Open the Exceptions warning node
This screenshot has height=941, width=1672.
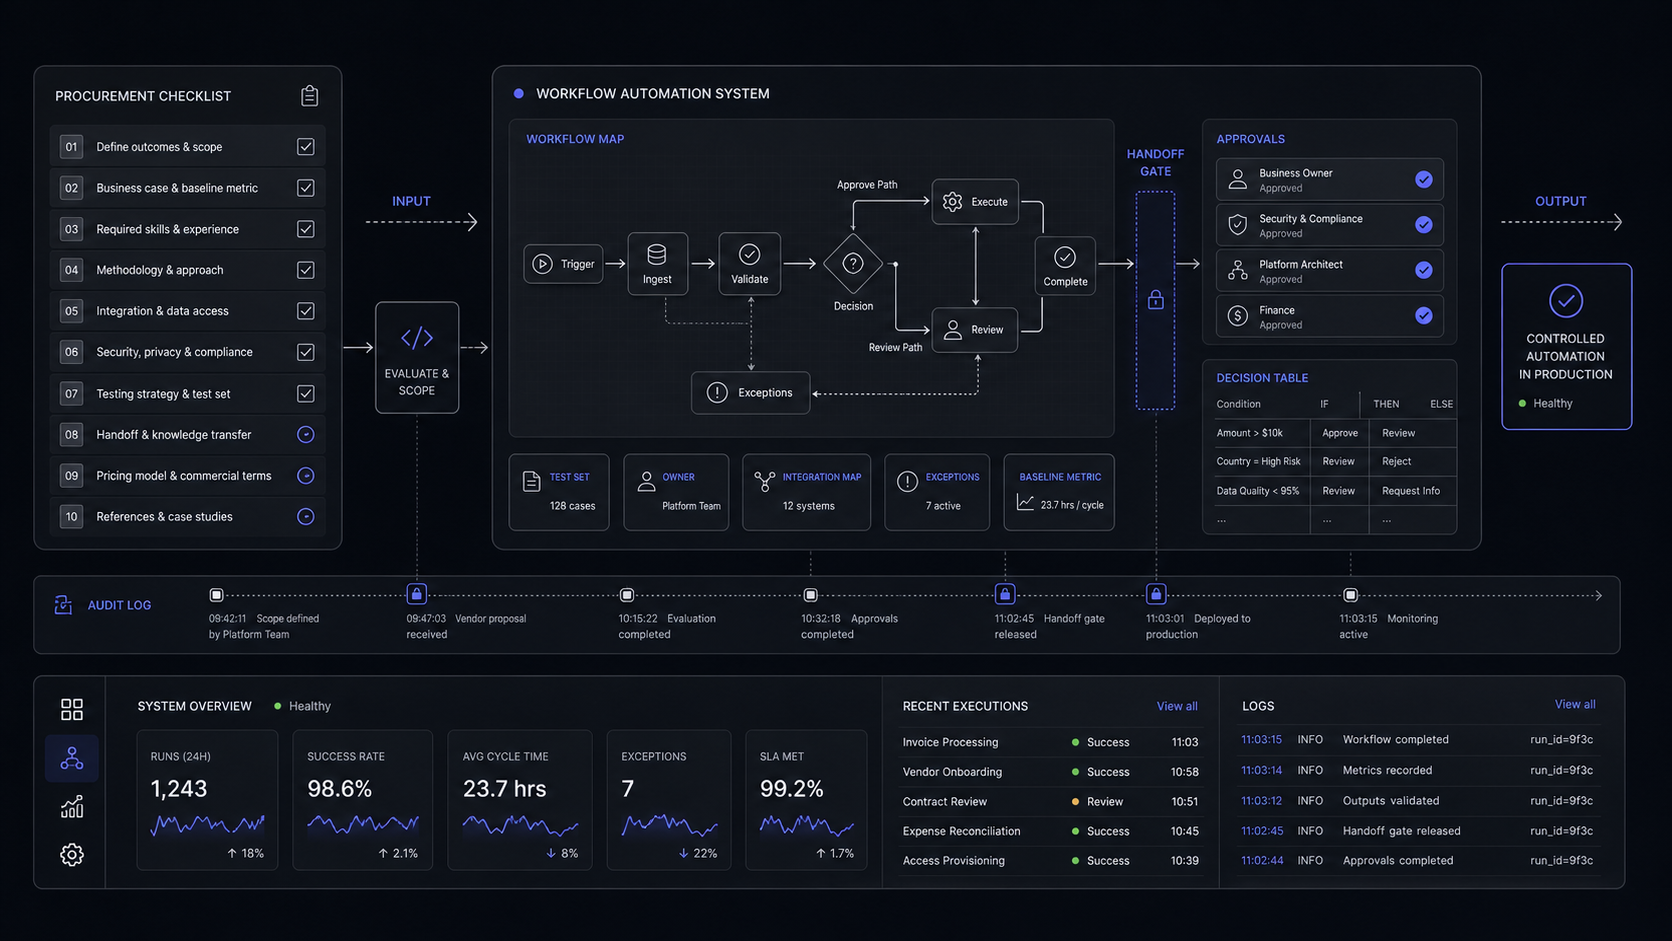click(750, 393)
